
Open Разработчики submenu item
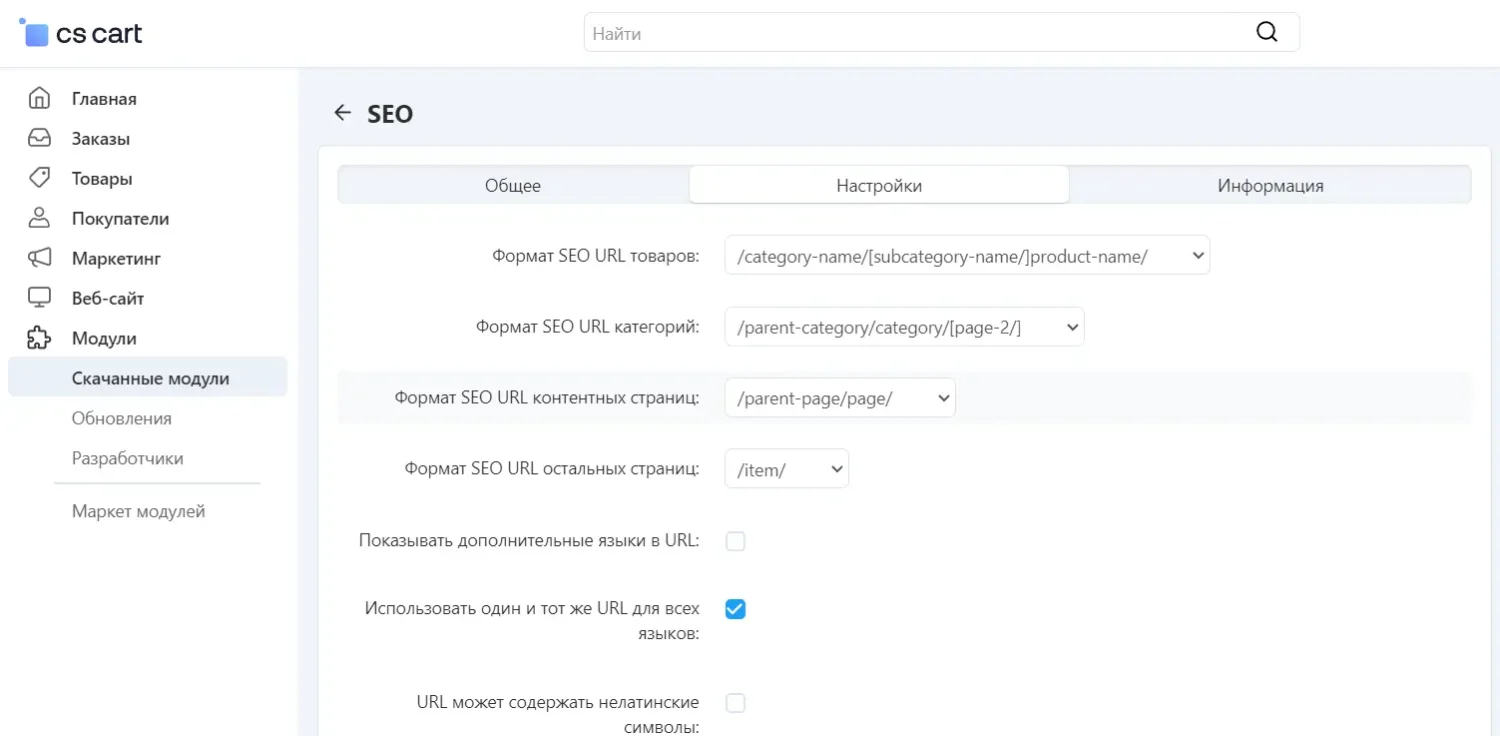pos(128,458)
